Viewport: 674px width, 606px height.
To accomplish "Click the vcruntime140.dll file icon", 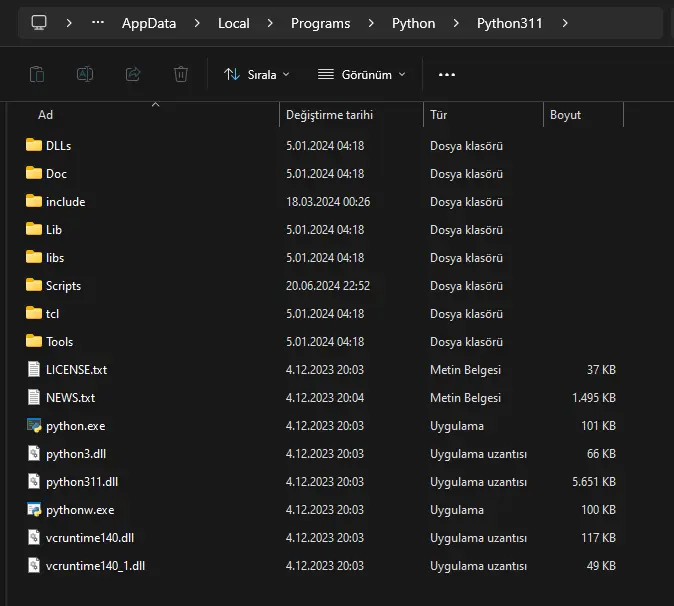I will point(34,537).
